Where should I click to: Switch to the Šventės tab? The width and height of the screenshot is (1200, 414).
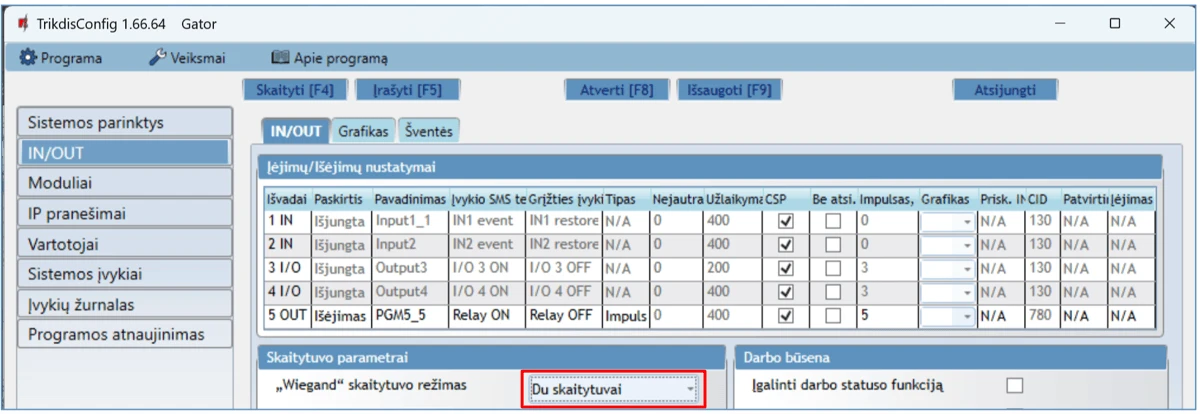[x=429, y=131]
